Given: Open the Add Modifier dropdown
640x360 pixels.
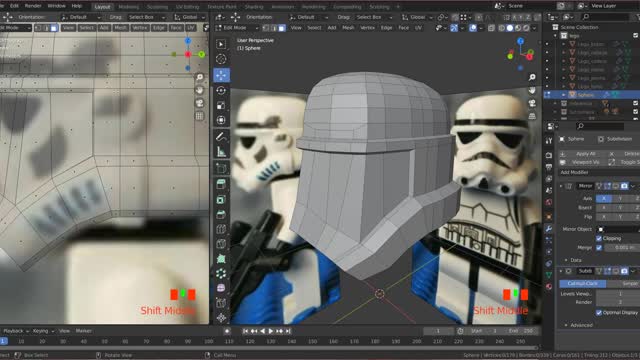Looking at the screenshot, I should click(598, 173).
